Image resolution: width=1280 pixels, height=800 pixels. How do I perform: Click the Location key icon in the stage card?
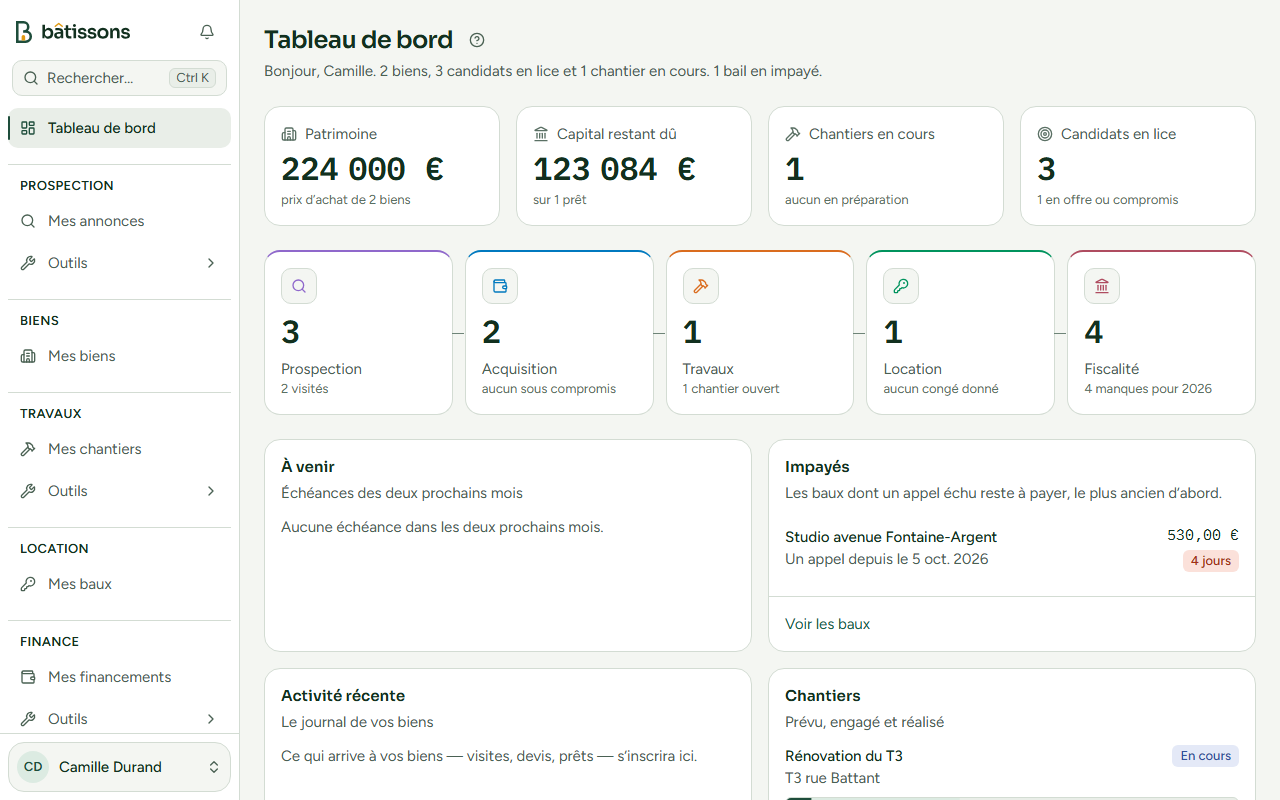[901, 286]
